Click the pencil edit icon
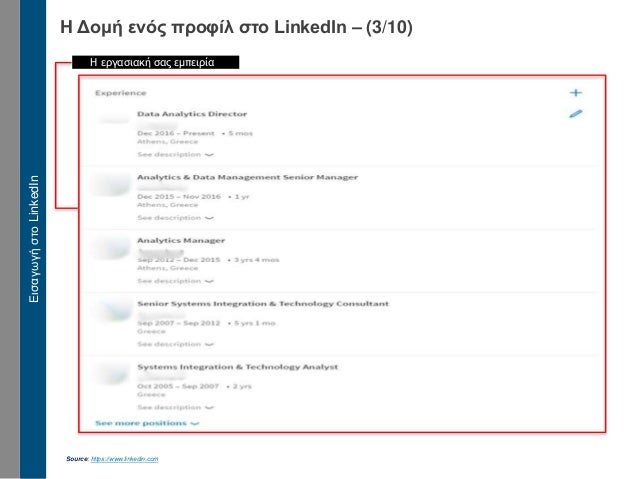This screenshot has width=638, height=479. tap(575, 114)
